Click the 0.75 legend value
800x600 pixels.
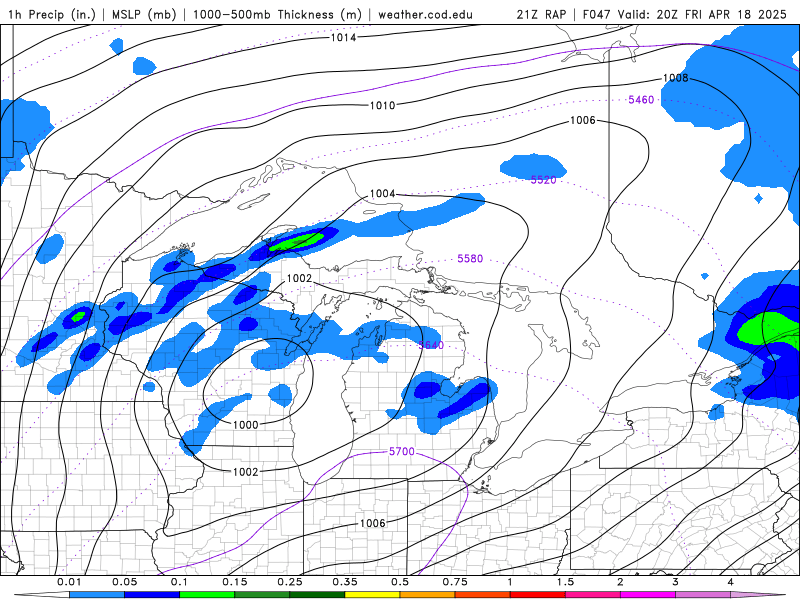[x=455, y=582]
